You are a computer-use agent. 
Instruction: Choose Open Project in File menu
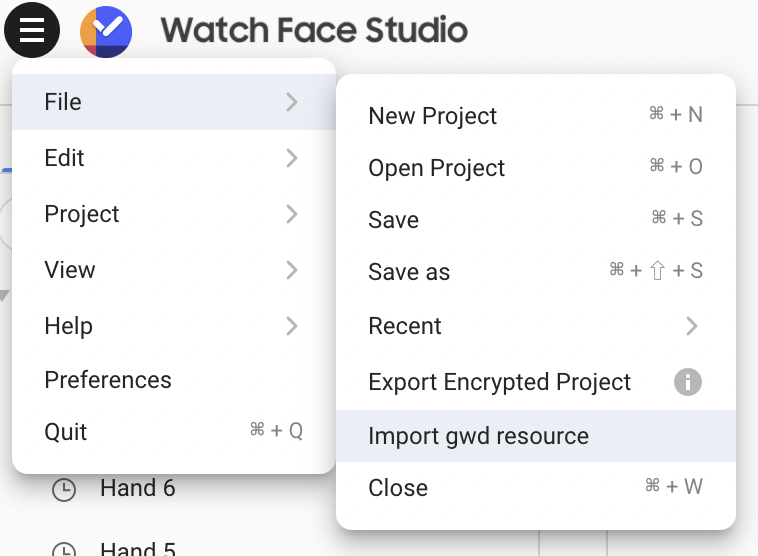(x=436, y=168)
